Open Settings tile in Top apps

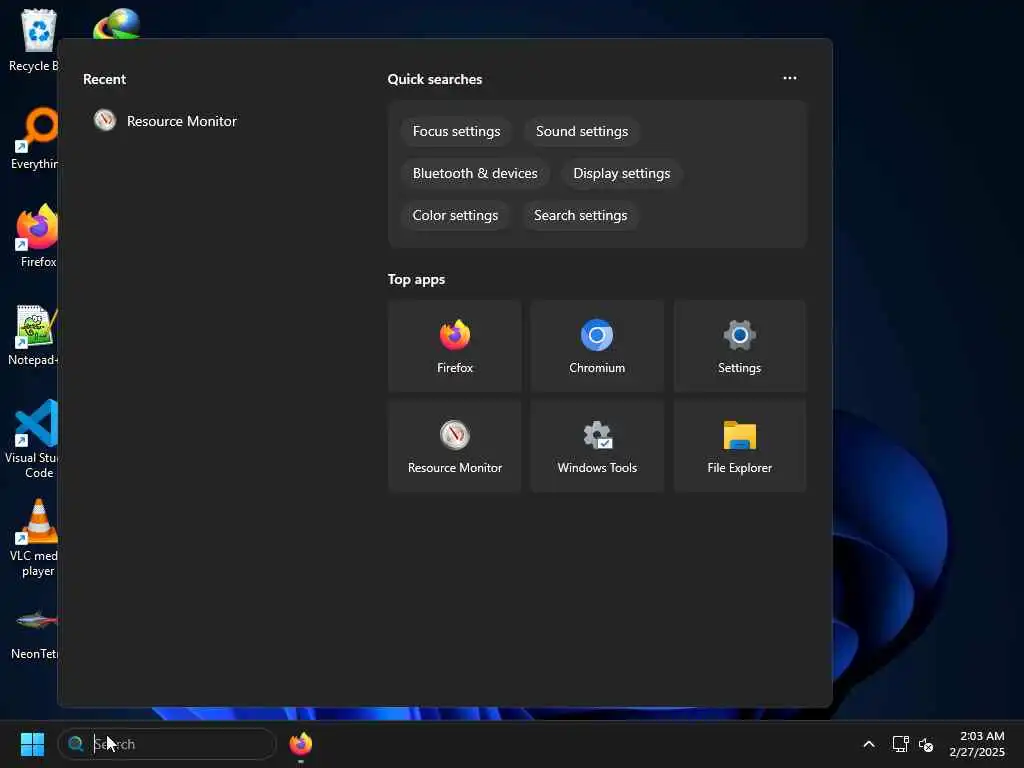[739, 346]
